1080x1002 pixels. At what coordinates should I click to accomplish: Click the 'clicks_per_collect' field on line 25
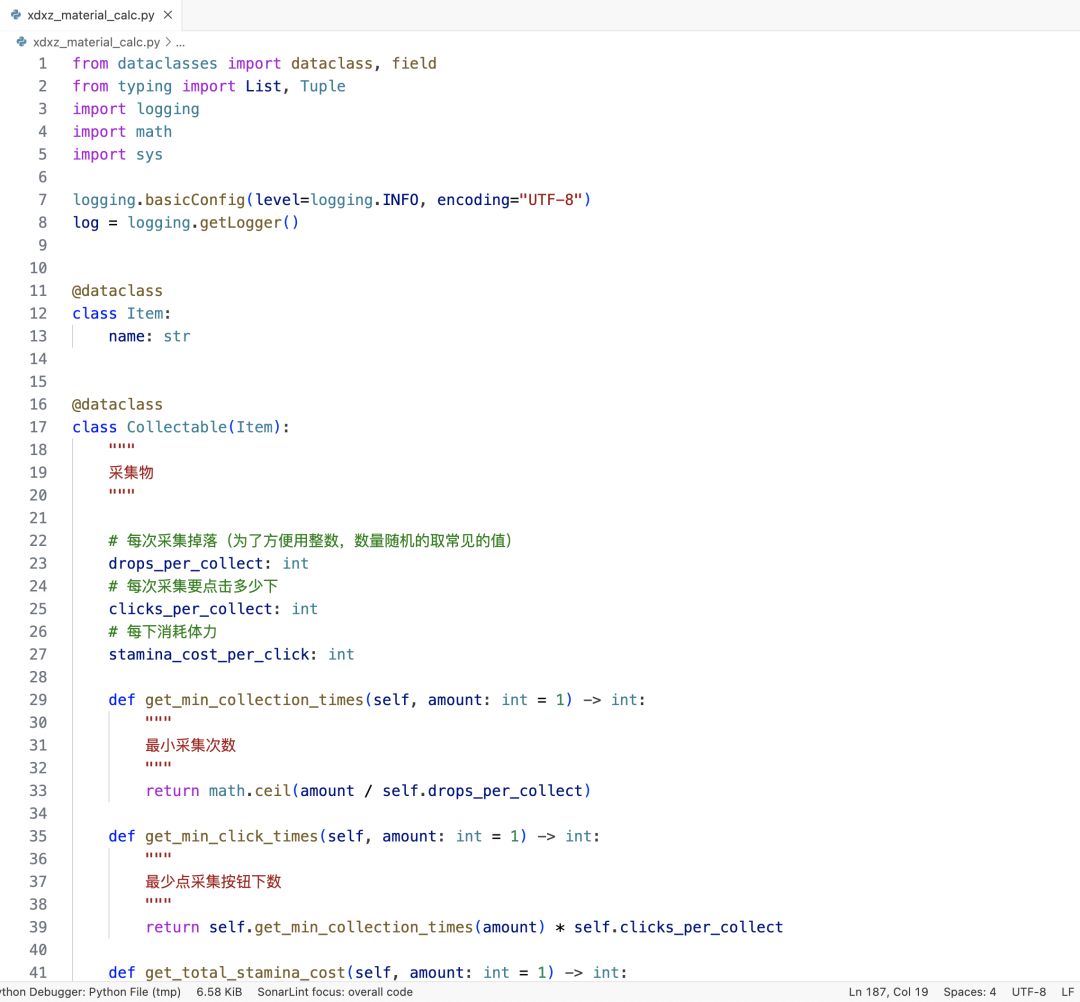coord(190,609)
